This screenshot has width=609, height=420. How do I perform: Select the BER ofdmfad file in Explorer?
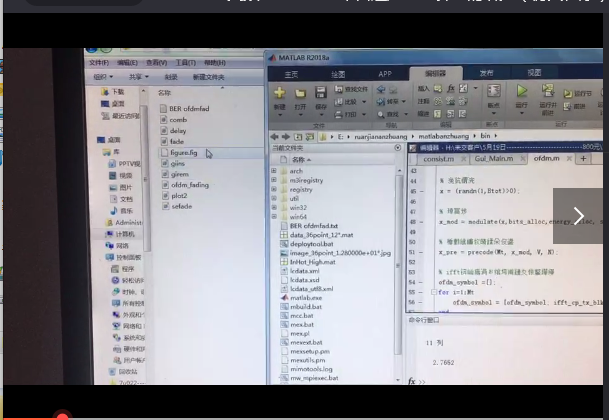[189, 109]
